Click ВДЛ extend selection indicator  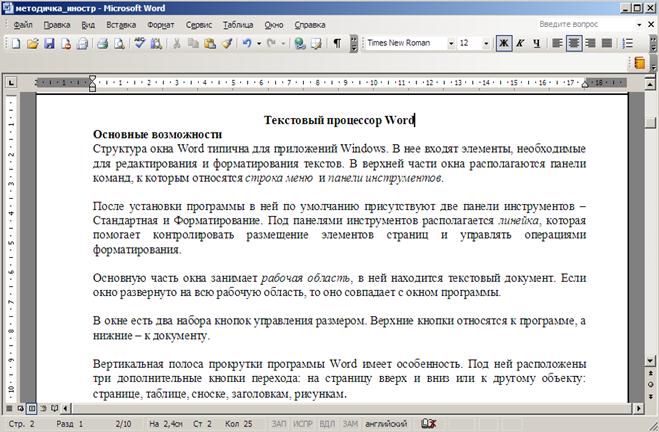point(327,424)
